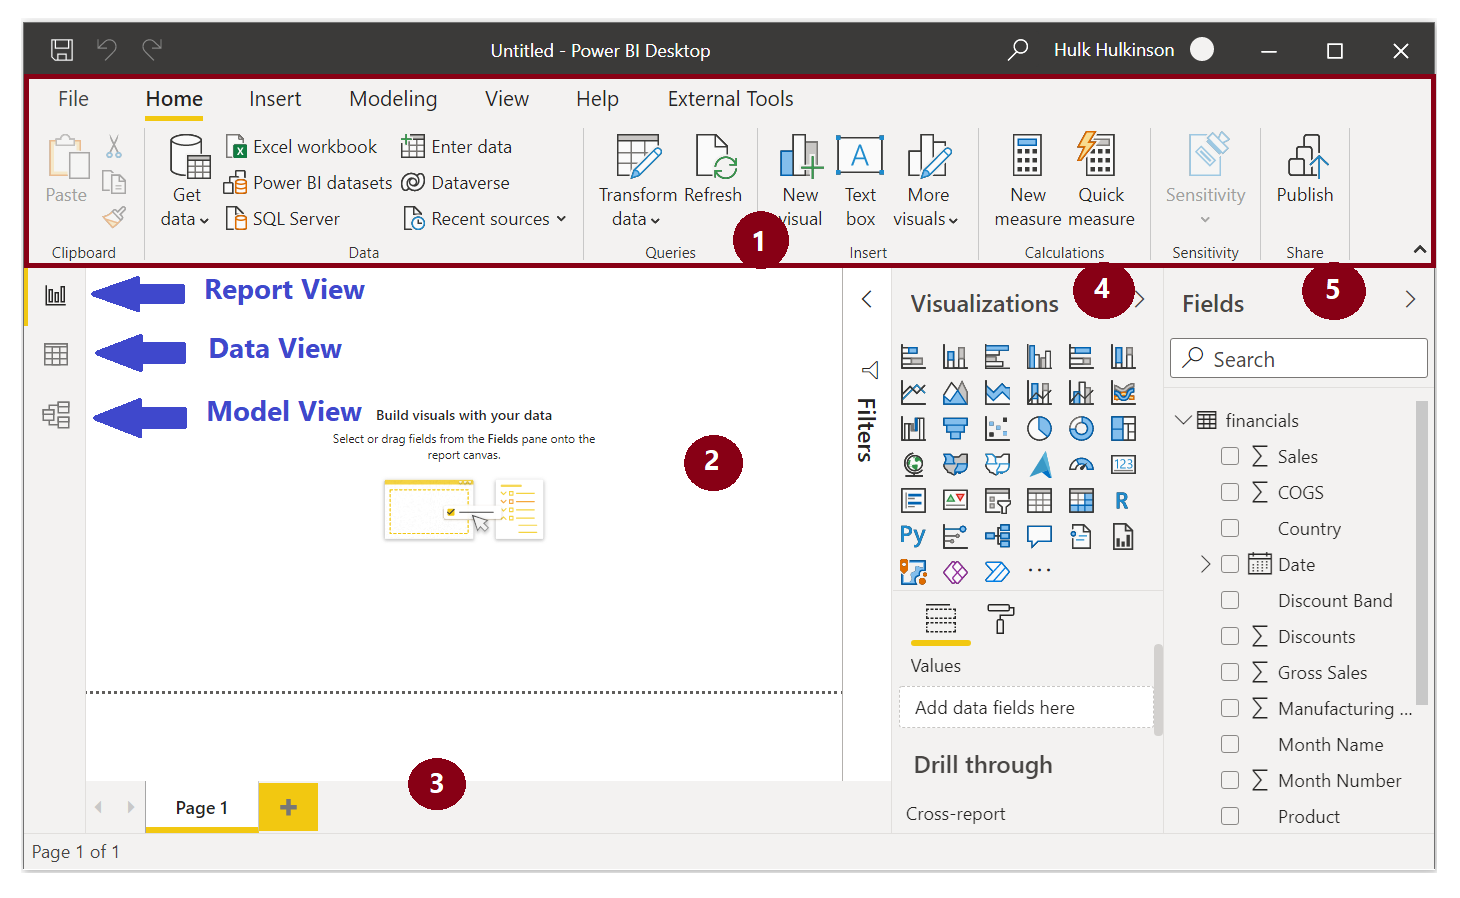This screenshot has width=1460, height=898.
Task: Add a funnel chart visual
Action: [955, 428]
